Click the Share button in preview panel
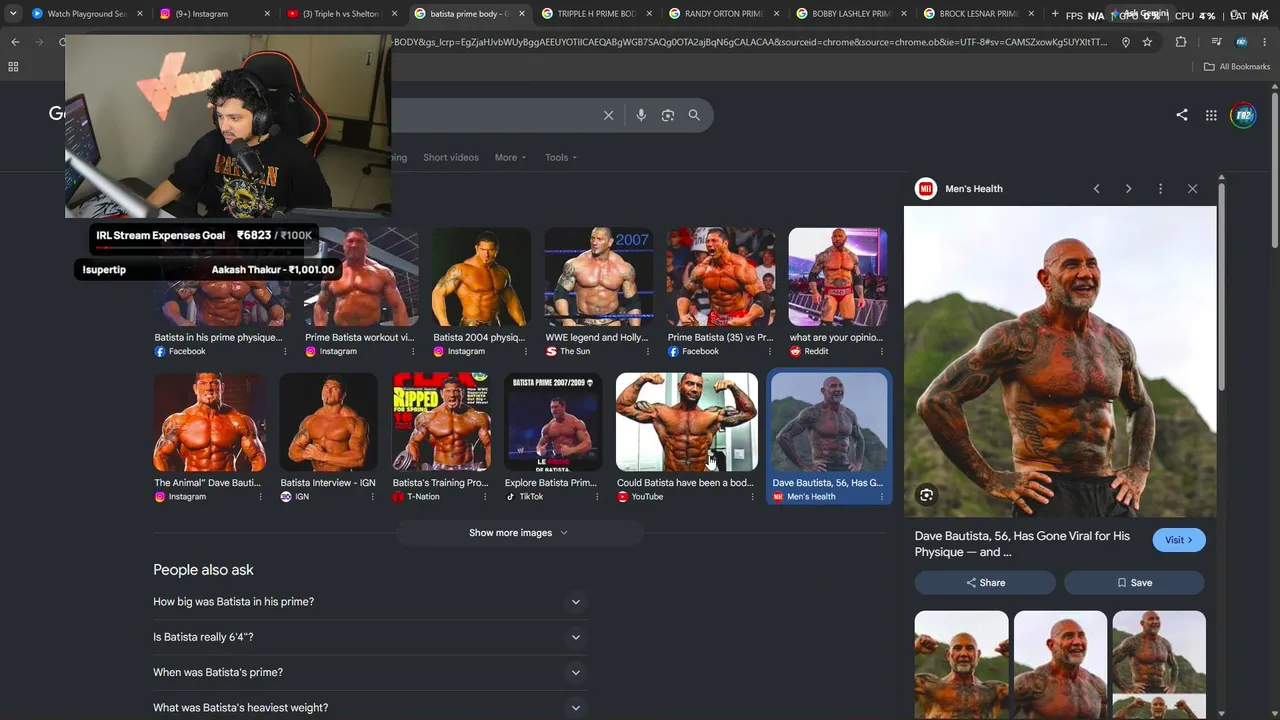Image resolution: width=1280 pixels, height=720 pixels. pyautogui.click(x=985, y=583)
